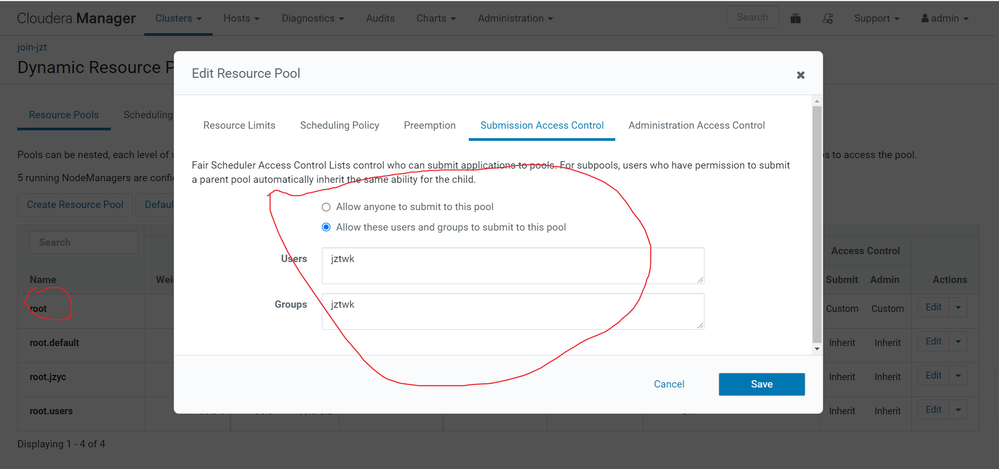Cancel editing the resource pool
The height and width of the screenshot is (469, 999).
point(669,384)
